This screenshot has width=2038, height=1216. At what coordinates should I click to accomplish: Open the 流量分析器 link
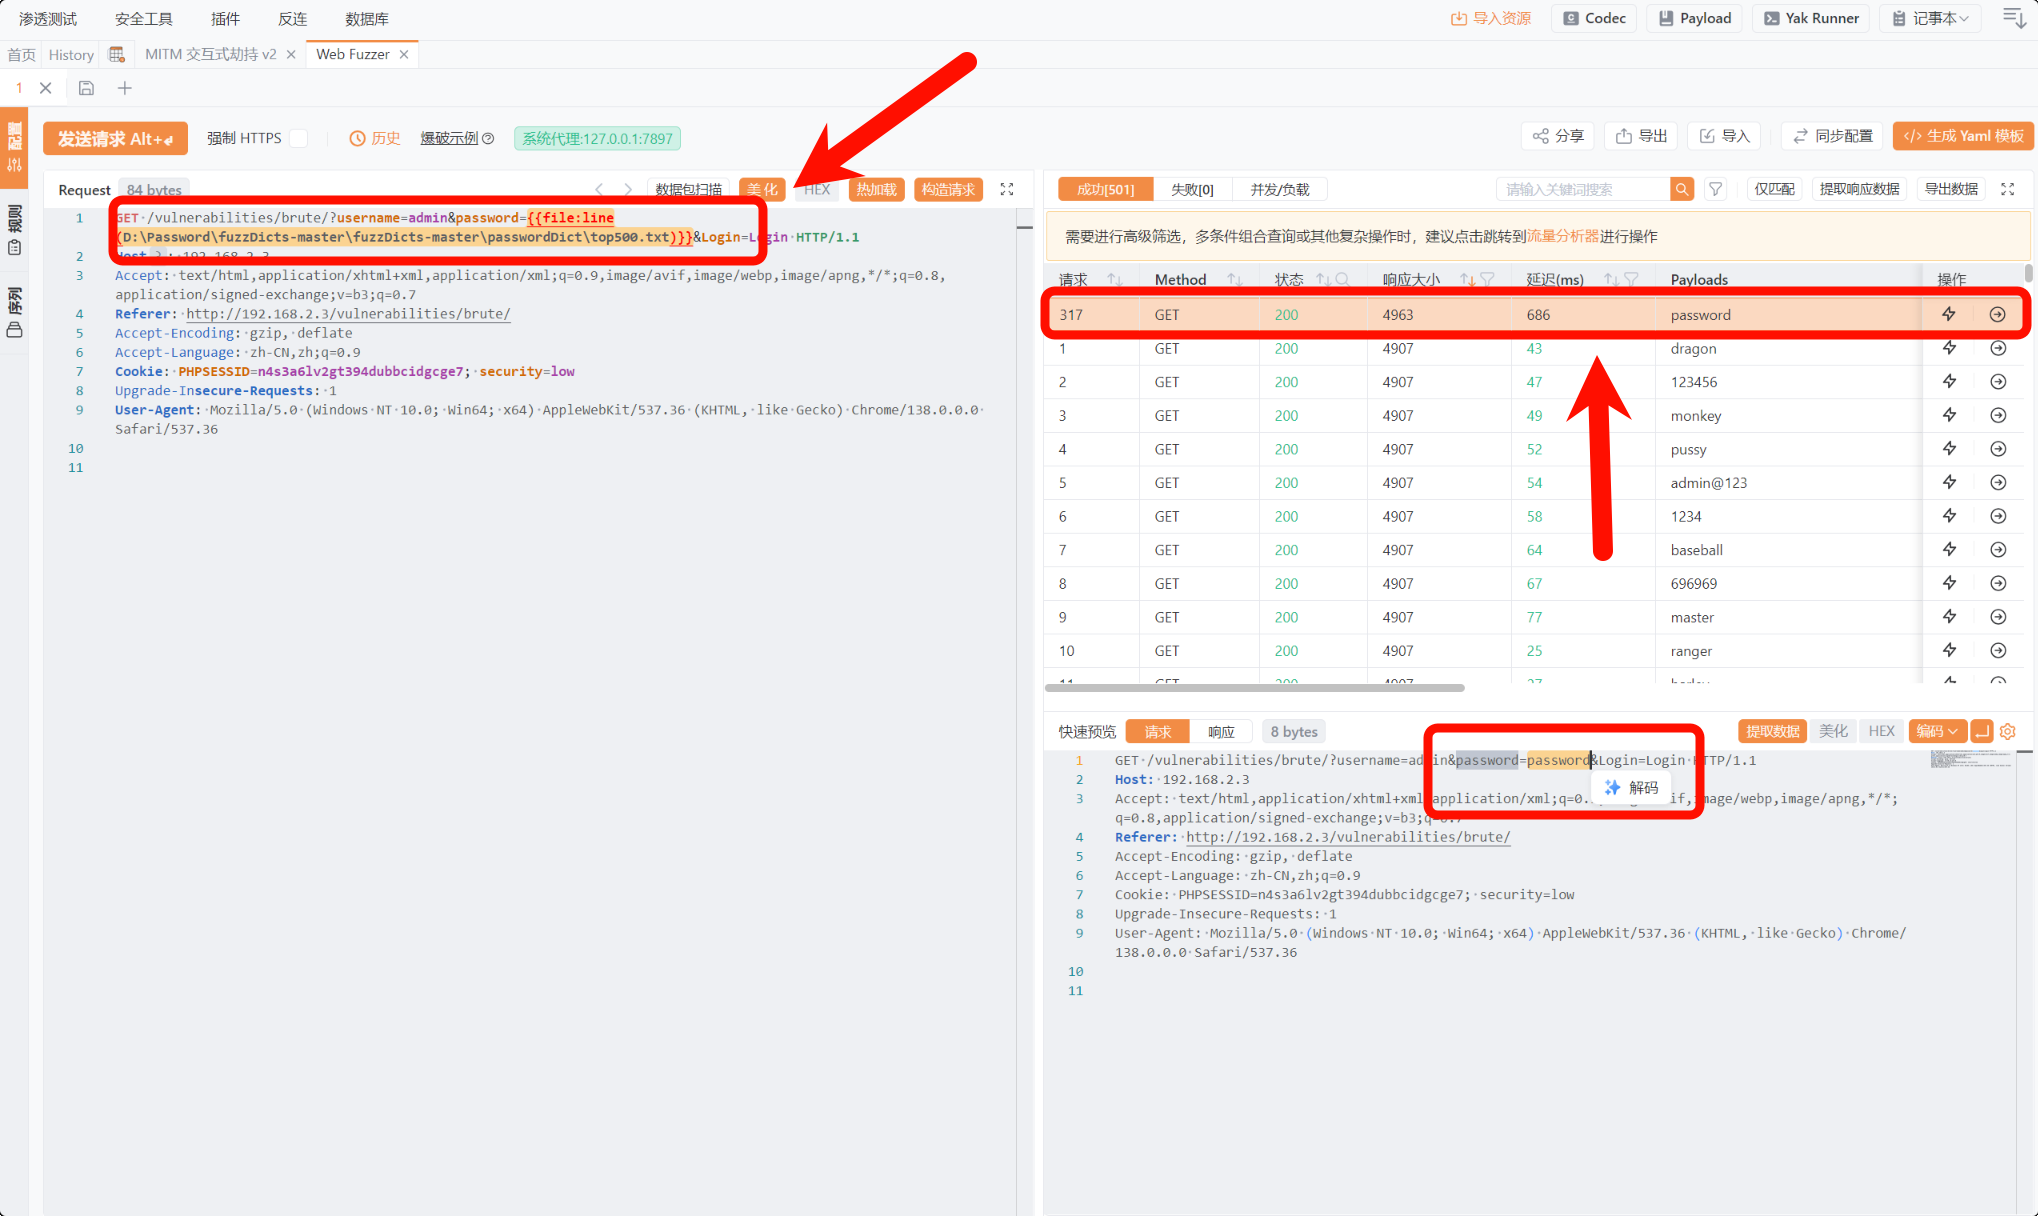click(1562, 236)
